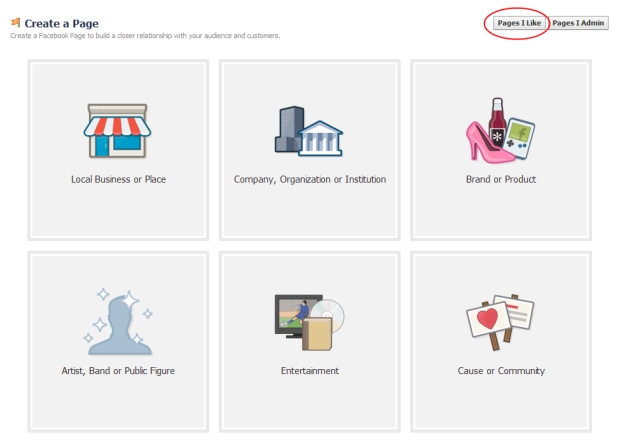Click the Create a Facebook Page description text
Viewport: 620px width, 446px height.
145,36
